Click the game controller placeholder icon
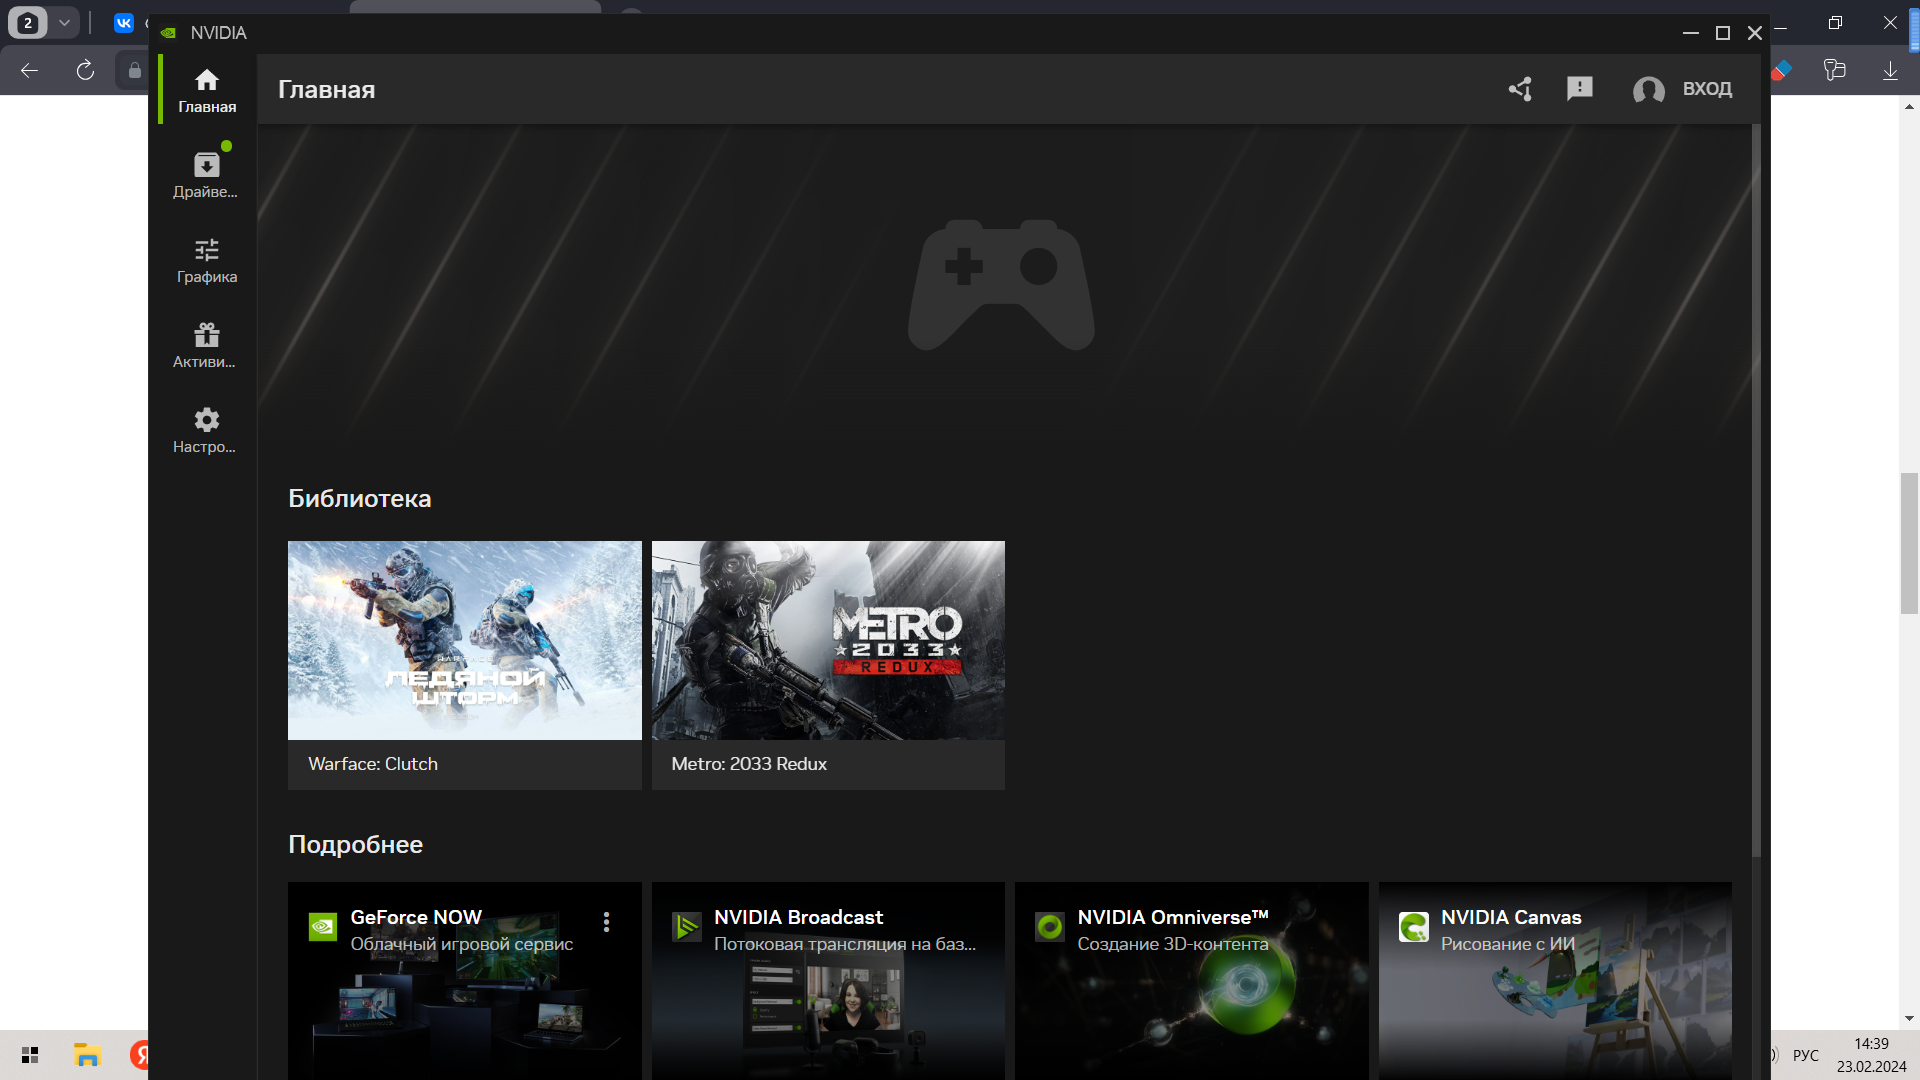This screenshot has height=1080, width=1920. tap(1001, 285)
